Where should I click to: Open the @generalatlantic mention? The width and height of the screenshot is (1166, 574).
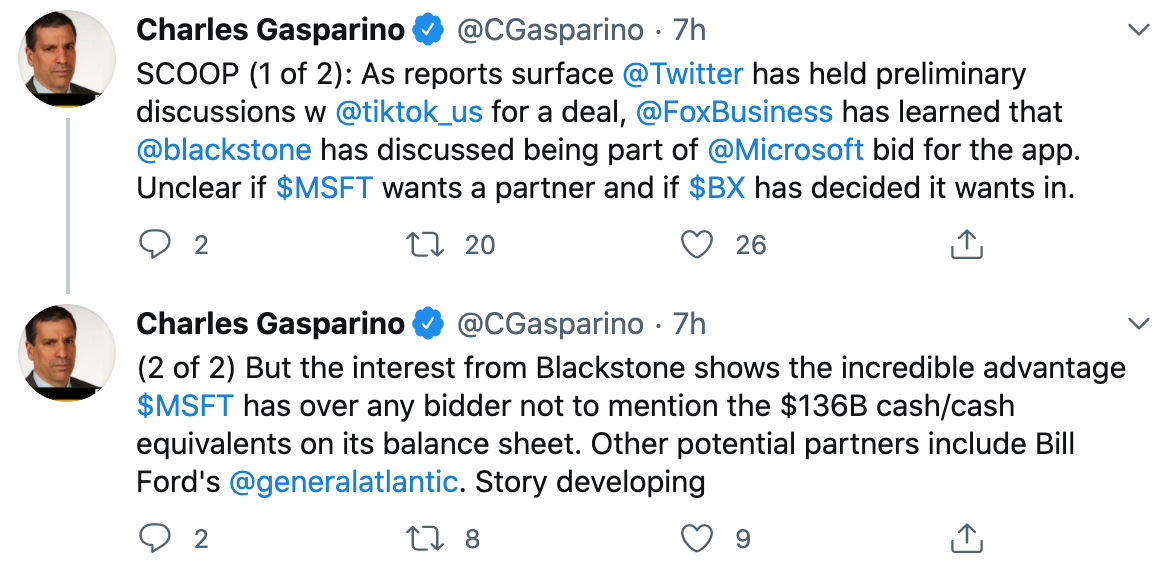(x=343, y=482)
